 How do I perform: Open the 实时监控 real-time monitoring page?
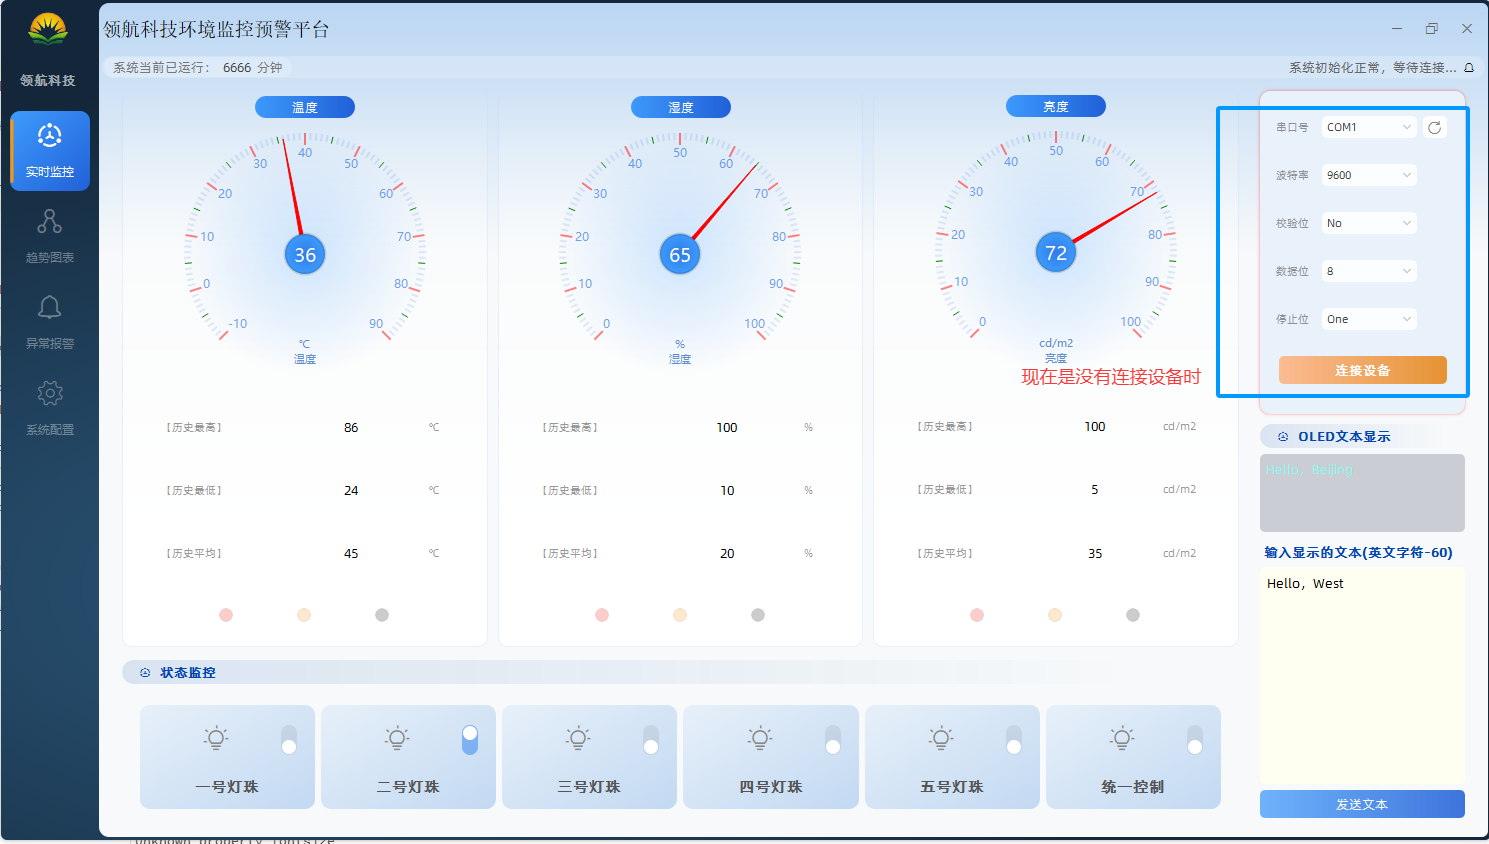point(50,151)
